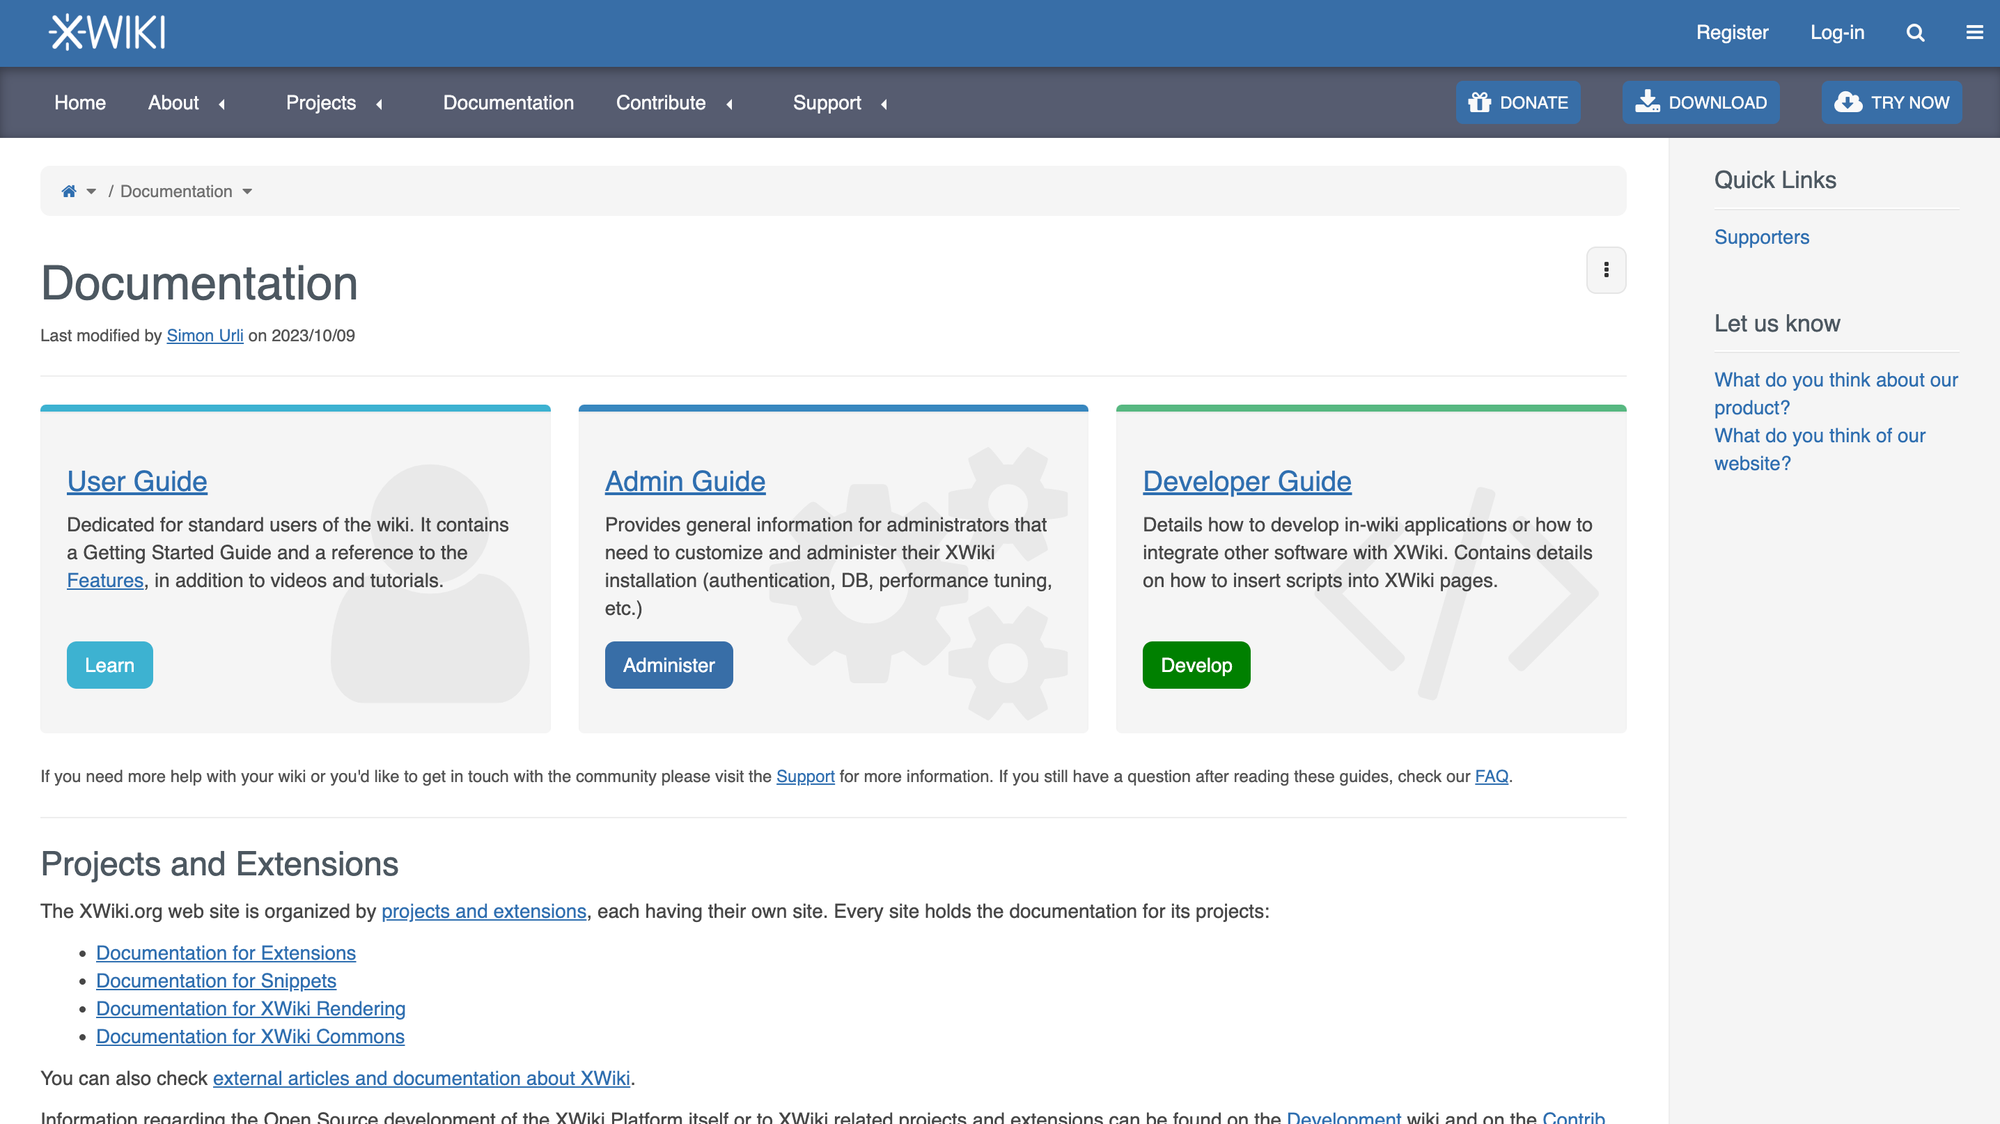2000x1124 pixels.
Task: Open Documentation for XWiki Commons
Action: (x=250, y=1038)
